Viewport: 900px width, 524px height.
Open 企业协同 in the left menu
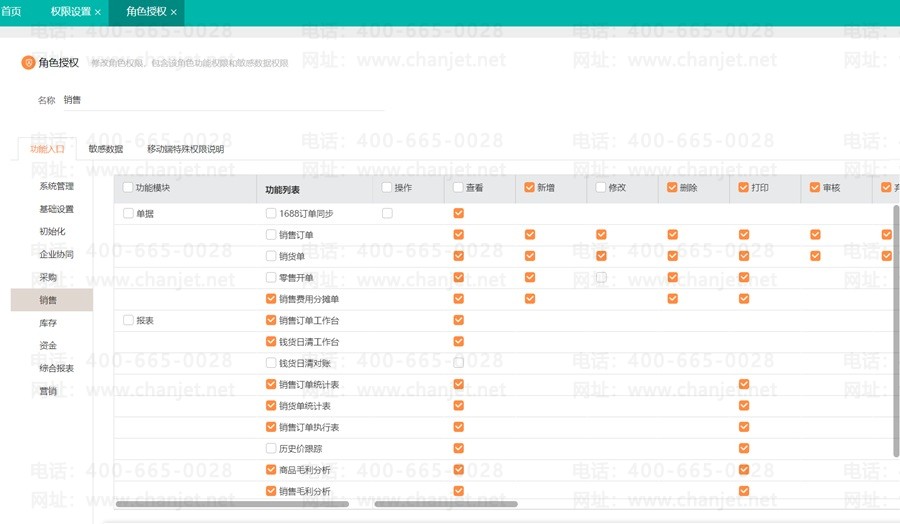[x=56, y=254]
